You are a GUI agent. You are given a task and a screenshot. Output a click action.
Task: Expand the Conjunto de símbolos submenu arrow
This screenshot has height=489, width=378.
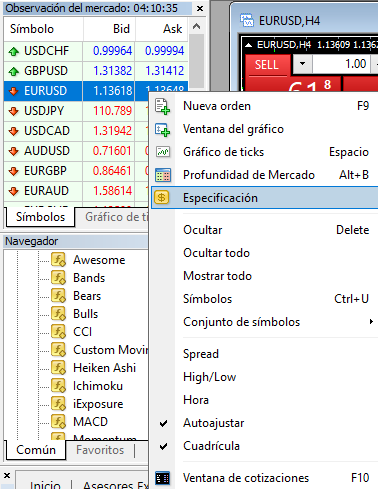point(371,322)
